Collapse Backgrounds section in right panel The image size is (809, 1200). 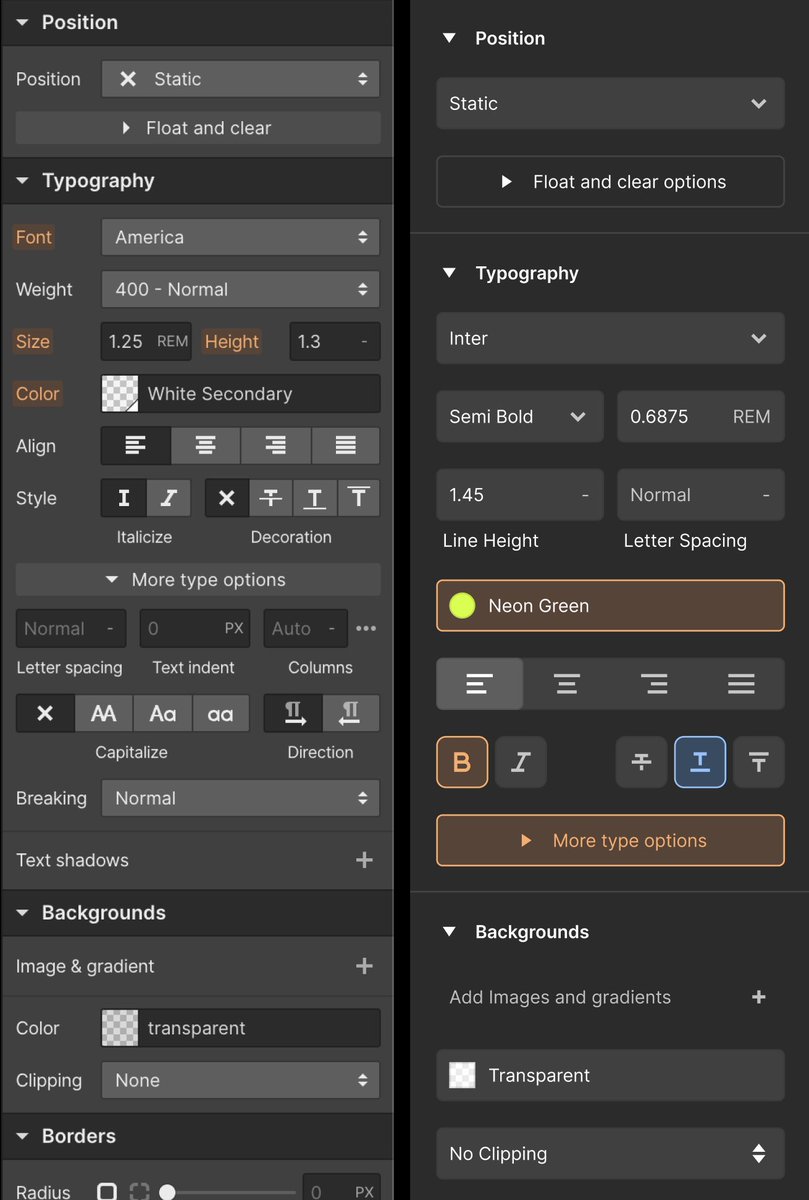(450, 932)
